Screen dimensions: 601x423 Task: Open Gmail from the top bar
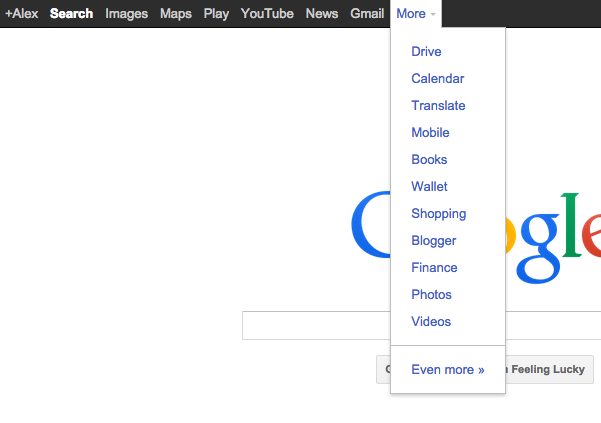point(367,14)
